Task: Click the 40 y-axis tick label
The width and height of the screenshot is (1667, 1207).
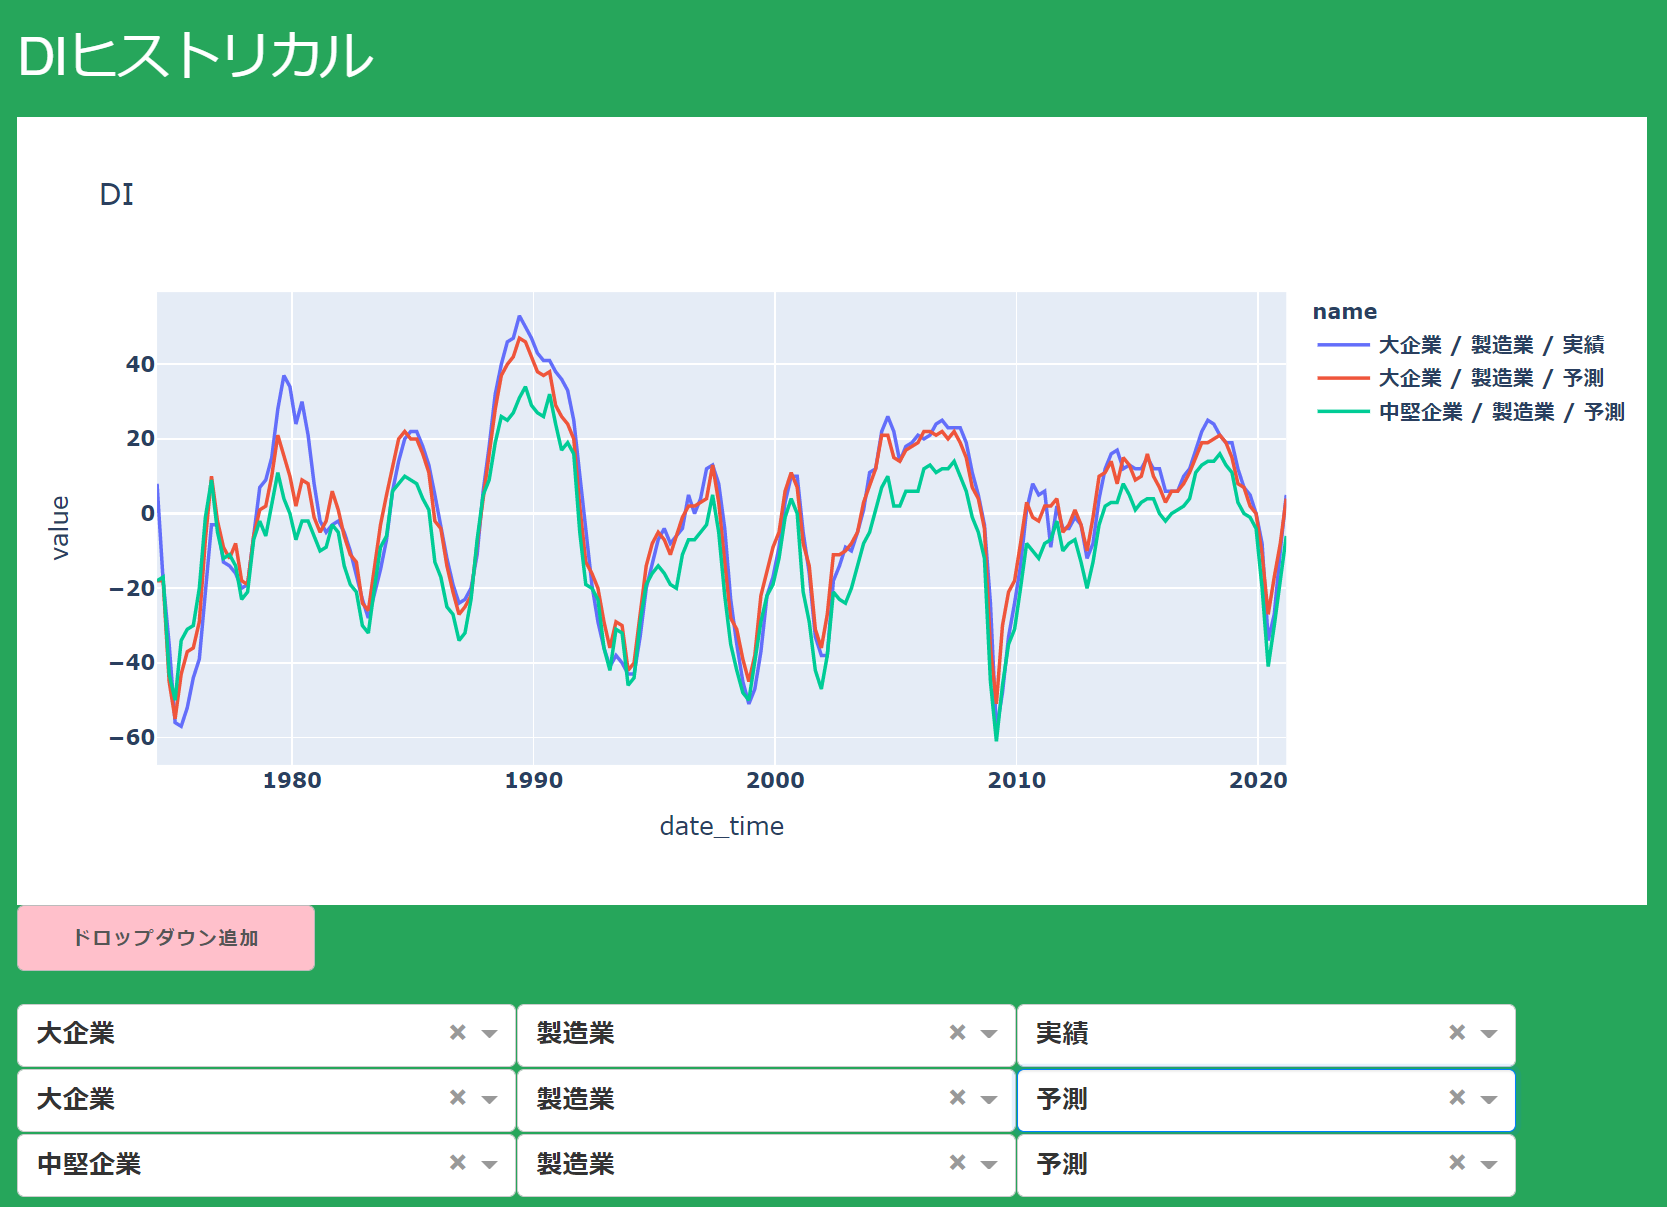Action: tap(140, 365)
